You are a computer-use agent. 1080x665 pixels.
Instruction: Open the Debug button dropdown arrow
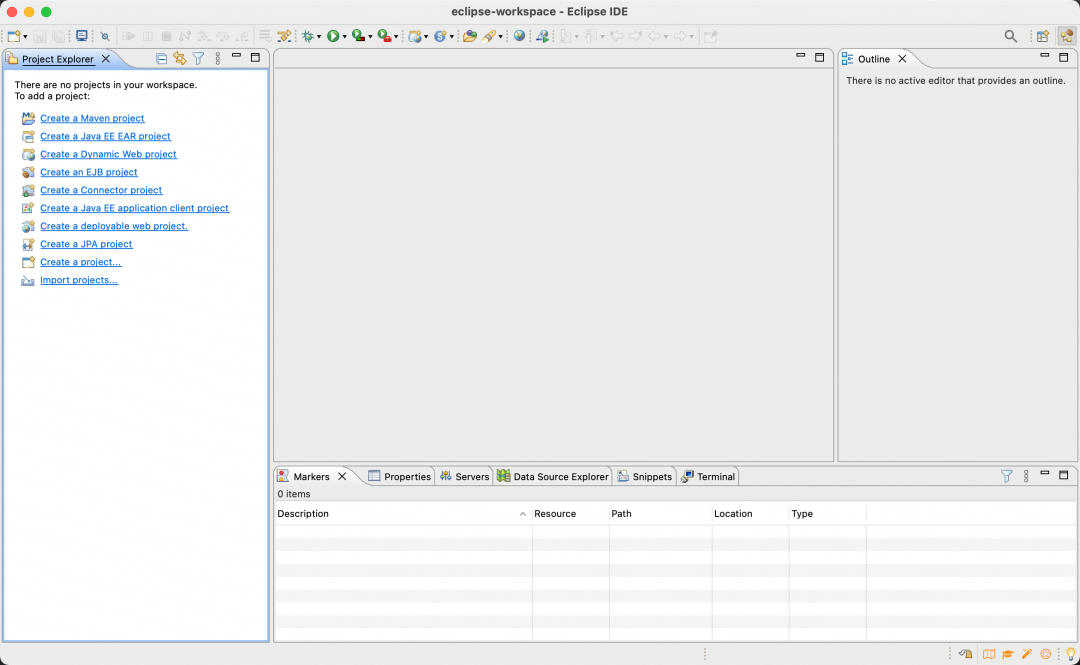[x=320, y=37]
